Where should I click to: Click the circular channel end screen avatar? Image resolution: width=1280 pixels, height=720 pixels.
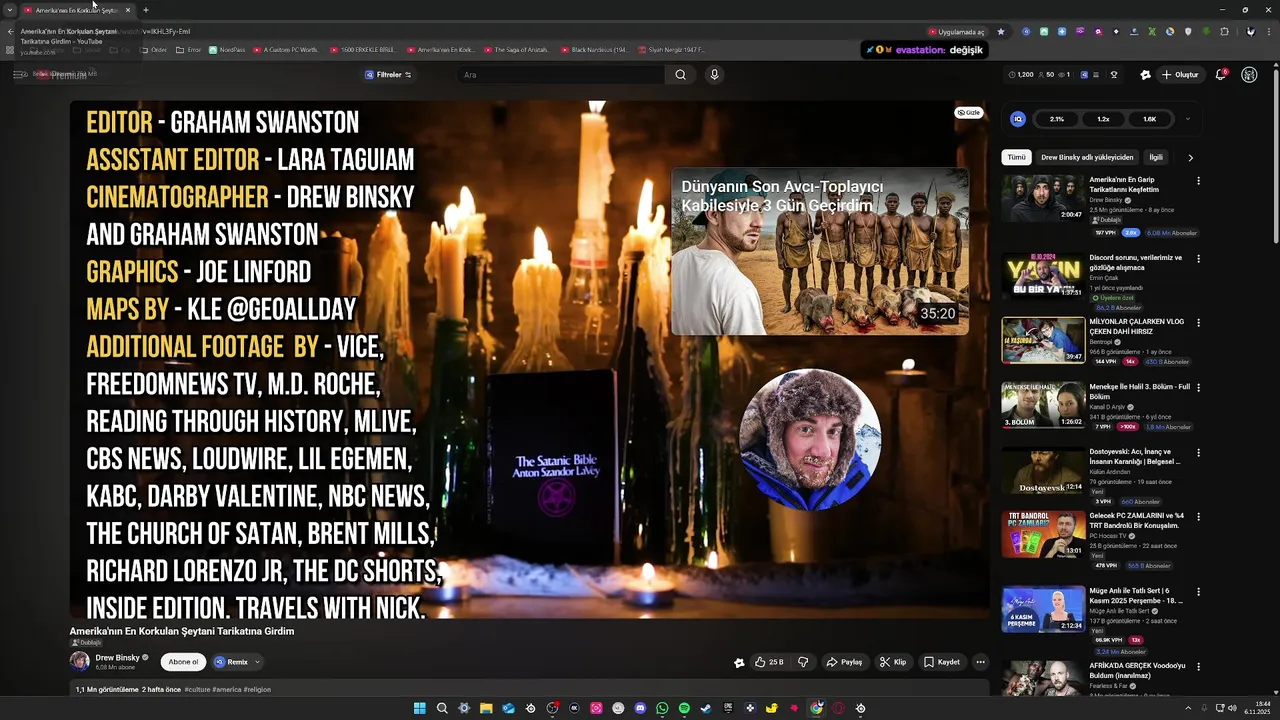tap(810, 439)
